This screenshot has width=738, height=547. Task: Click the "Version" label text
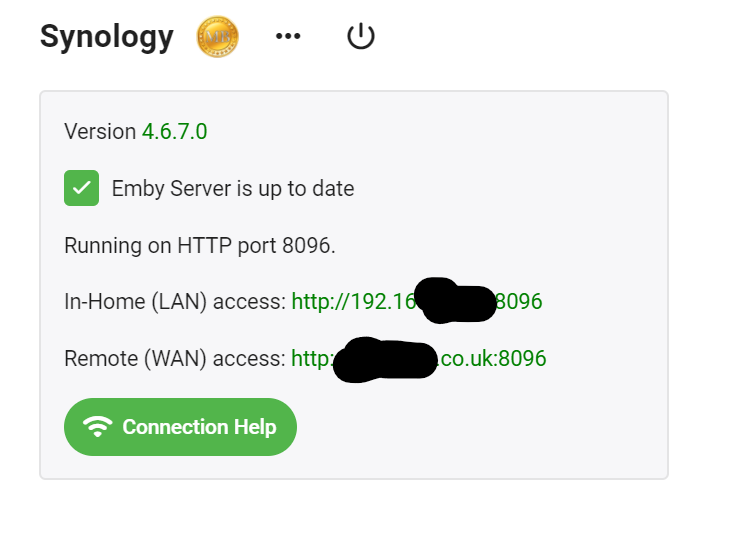pos(100,131)
